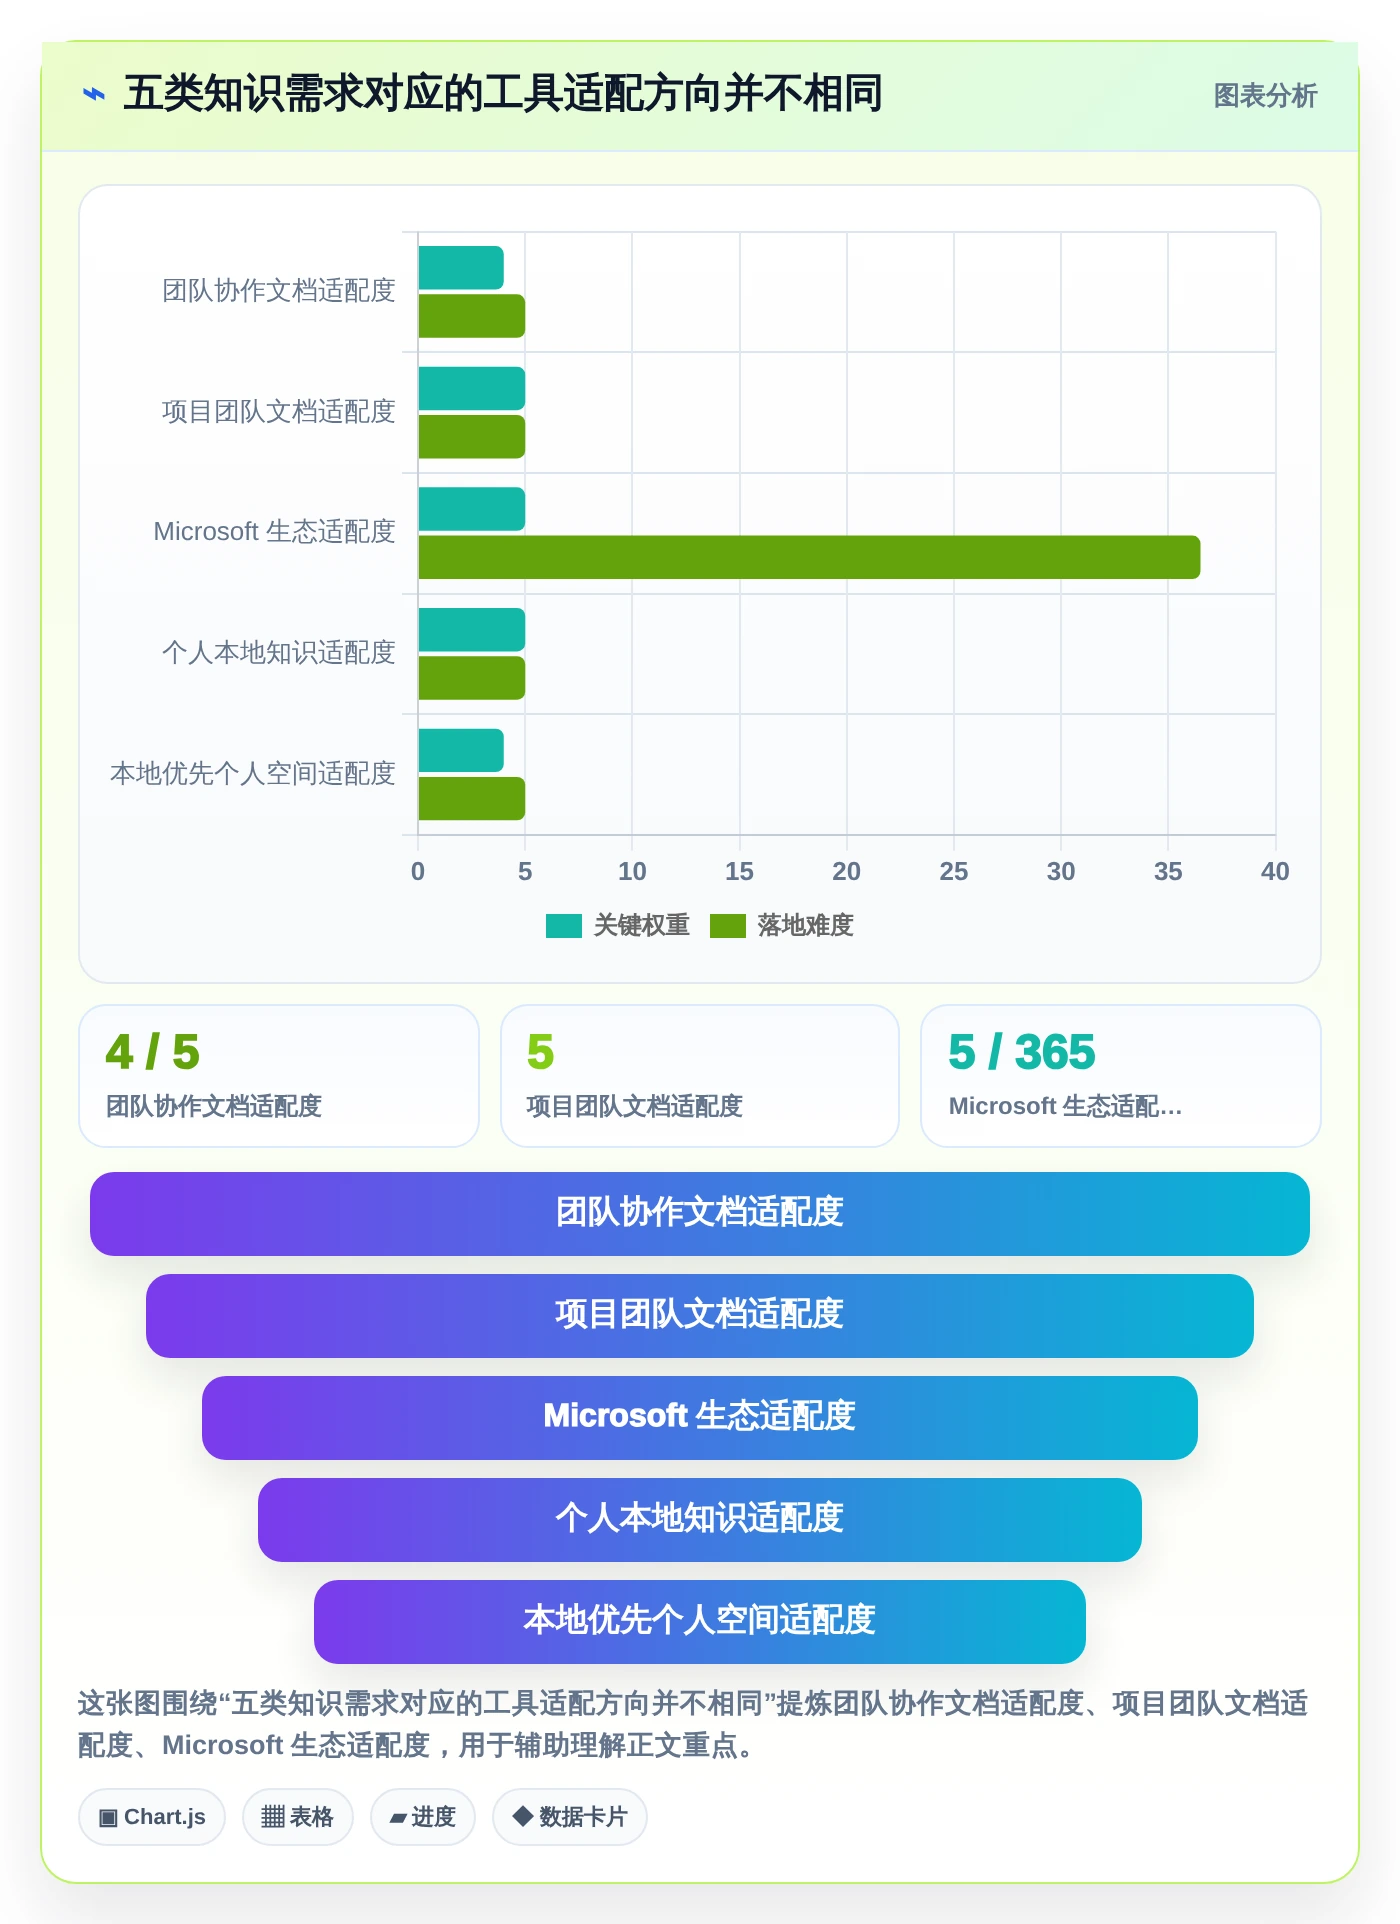Select the teal bar for 项目团队文档适配度
The width and height of the screenshot is (1400, 1924).
pos(471,388)
